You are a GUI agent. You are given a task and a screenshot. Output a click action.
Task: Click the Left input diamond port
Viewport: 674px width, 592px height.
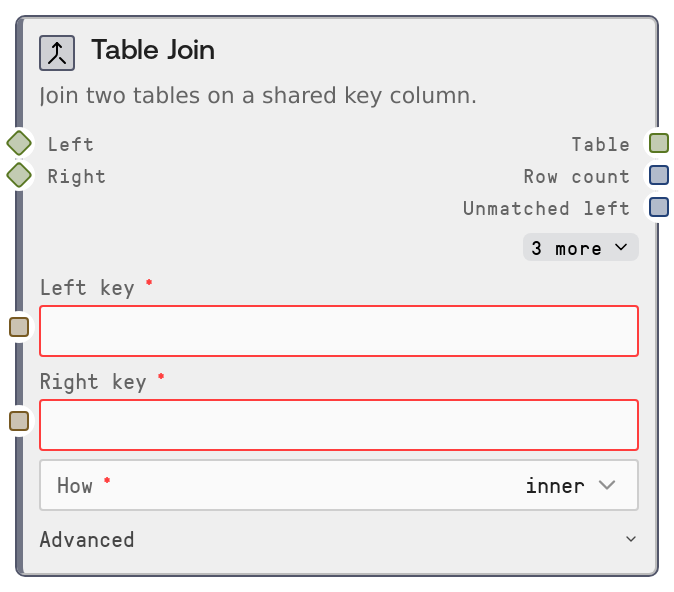tap(19, 144)
